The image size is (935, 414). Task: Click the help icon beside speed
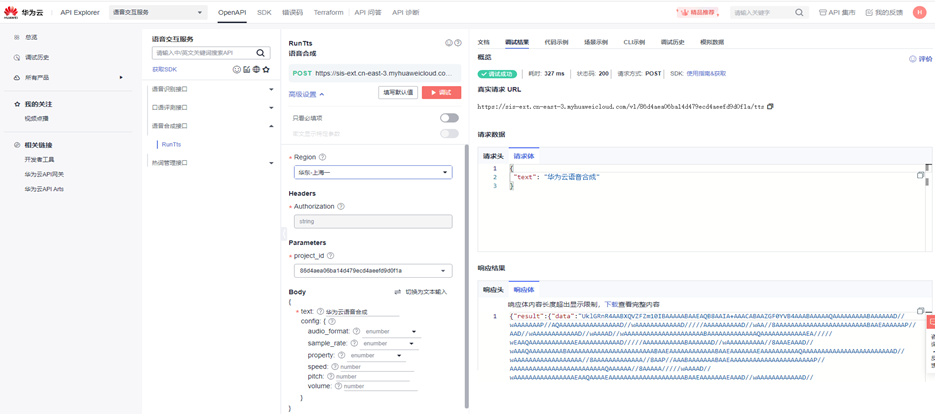335,367
